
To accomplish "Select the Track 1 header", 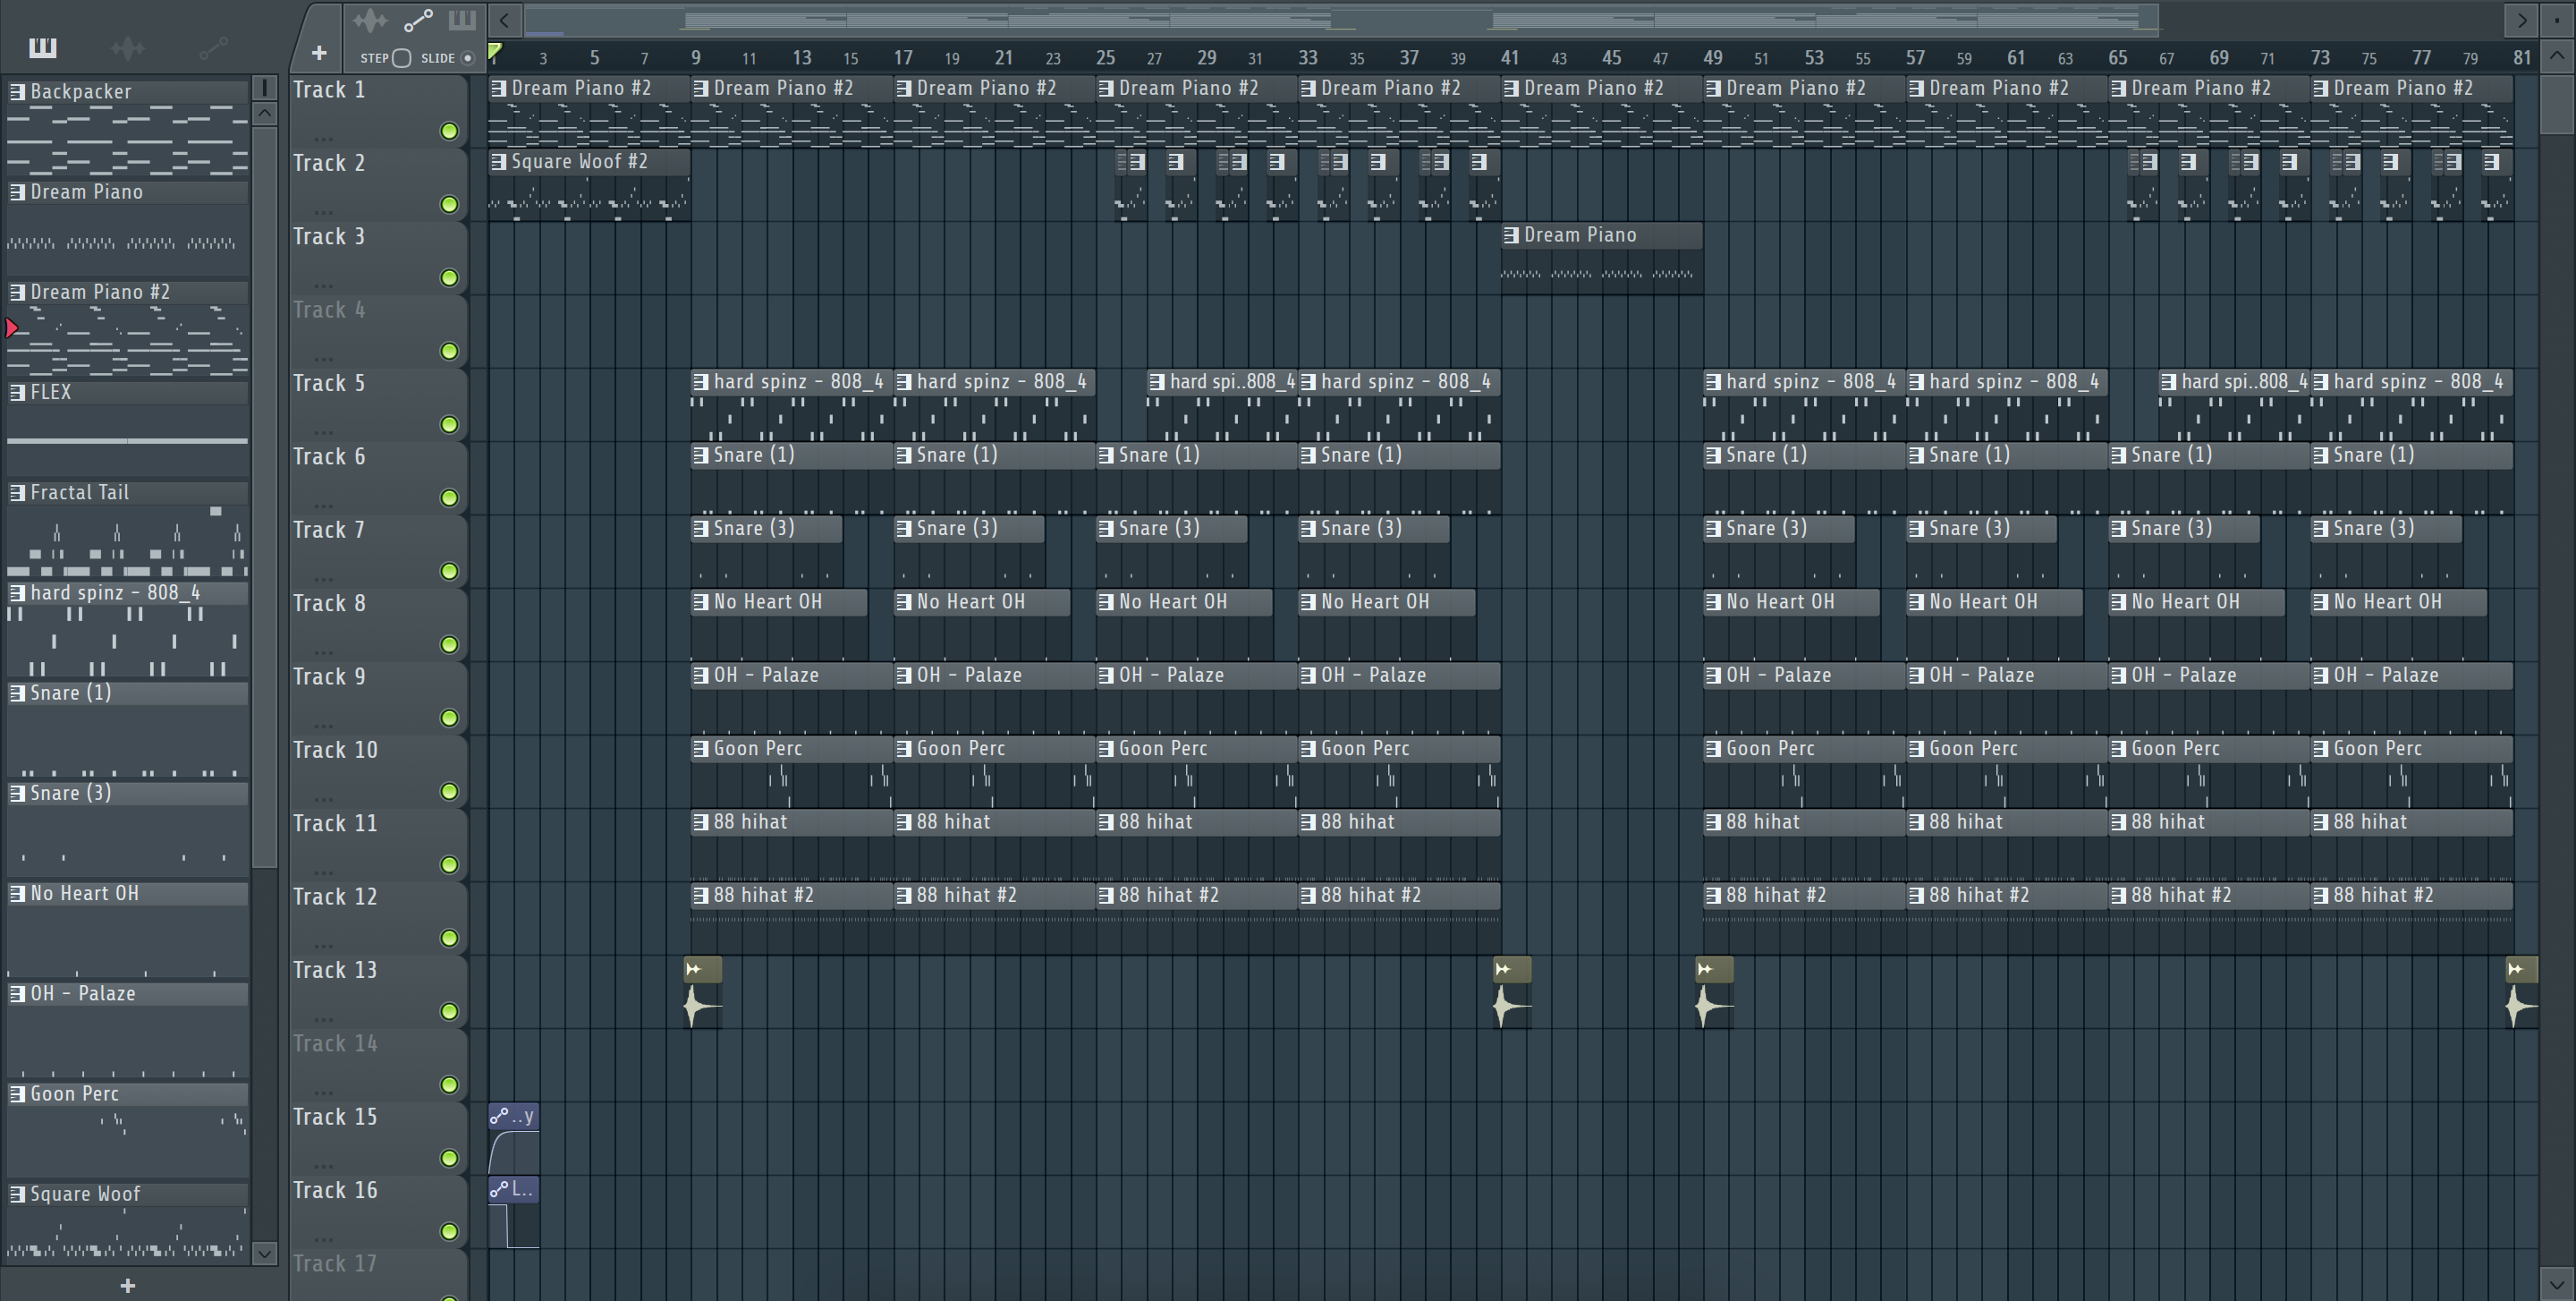I will pyautogui.click(x=379, y=111).
